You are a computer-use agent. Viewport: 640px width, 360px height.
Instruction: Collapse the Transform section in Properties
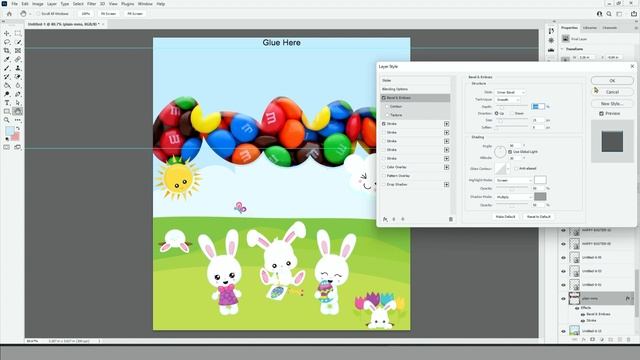click(562, 49)
